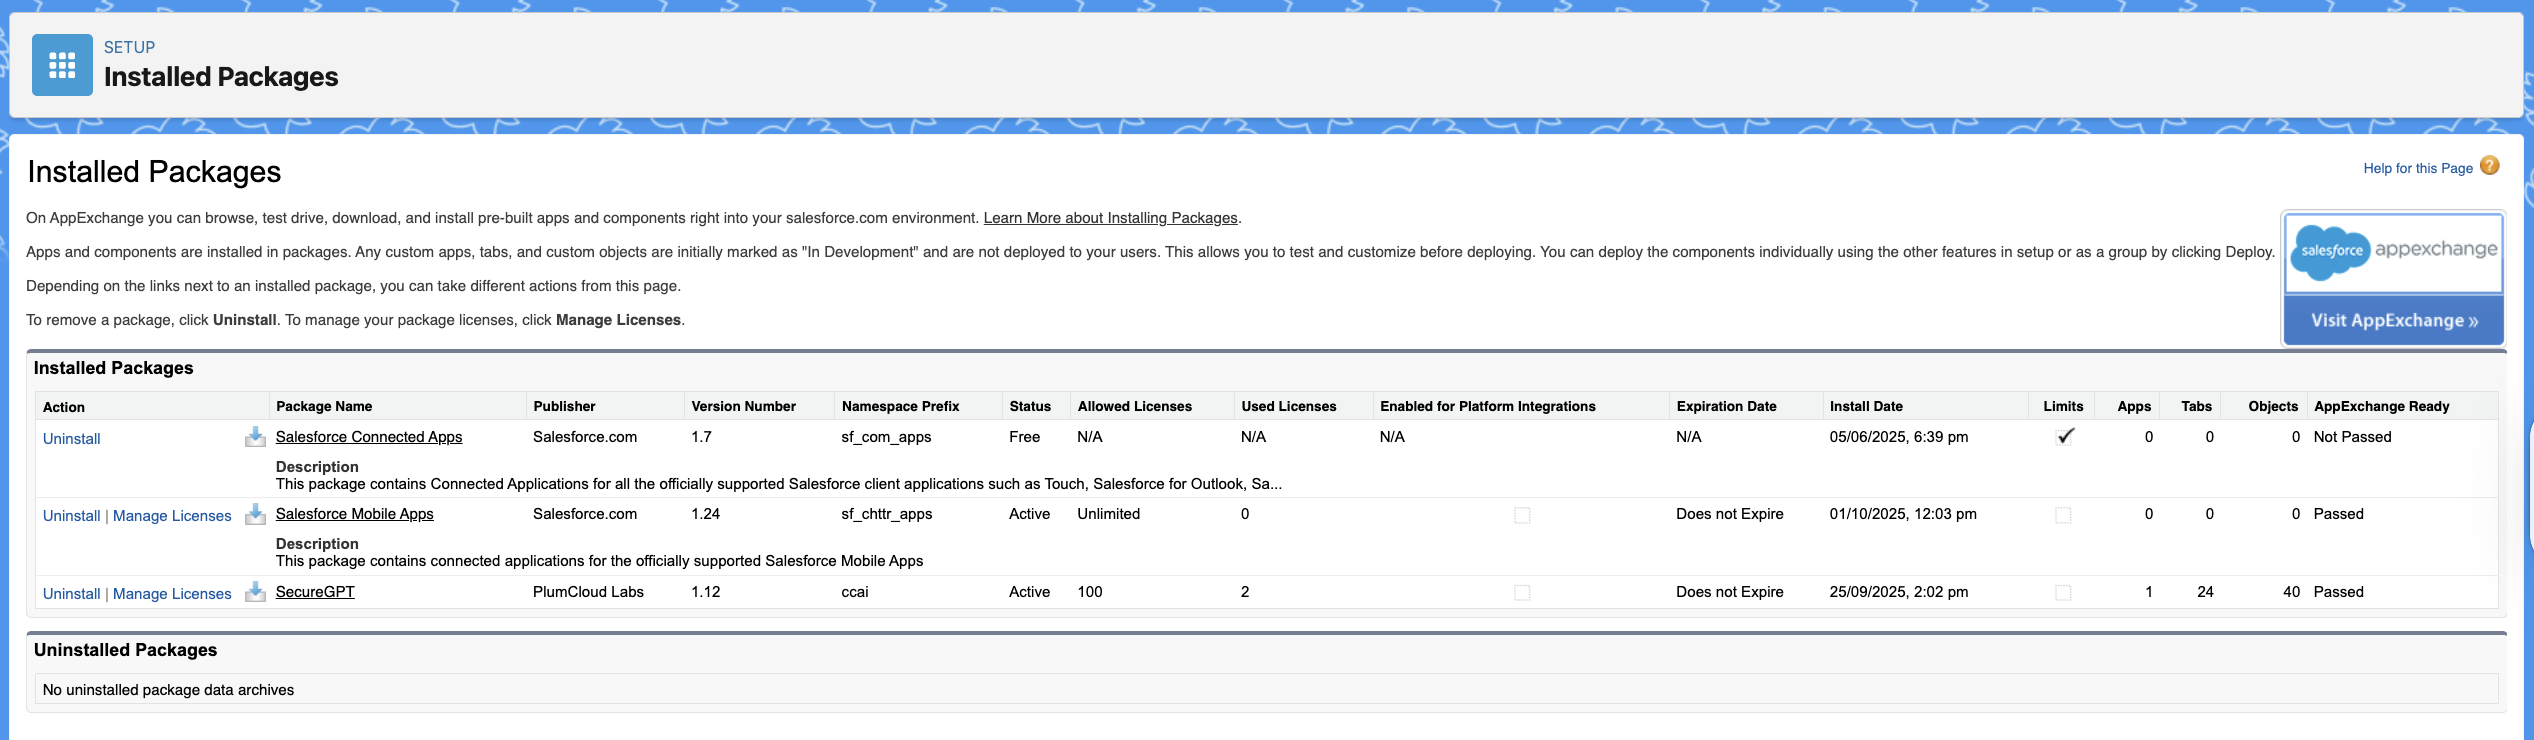Click the Salesforce AppExchange logo
Screen dimensions: 2534x740
(2393, 251)
